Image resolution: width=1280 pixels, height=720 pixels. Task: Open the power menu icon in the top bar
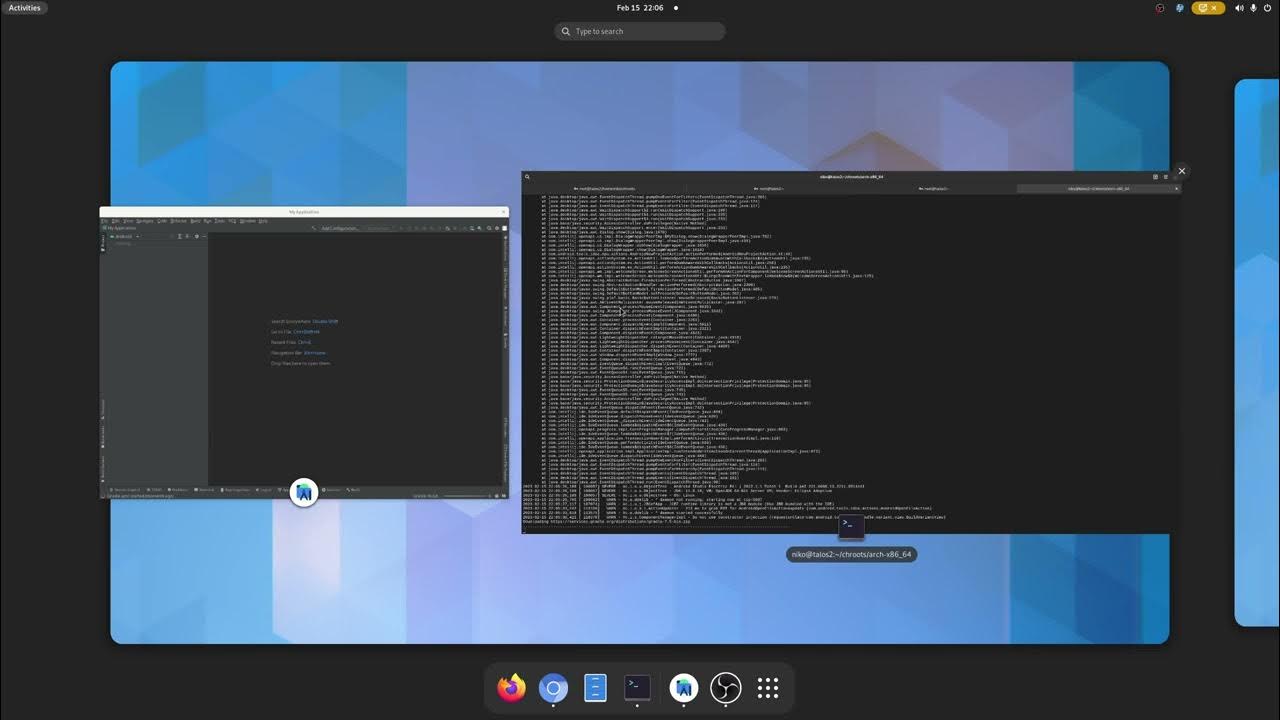(1267, 8)
